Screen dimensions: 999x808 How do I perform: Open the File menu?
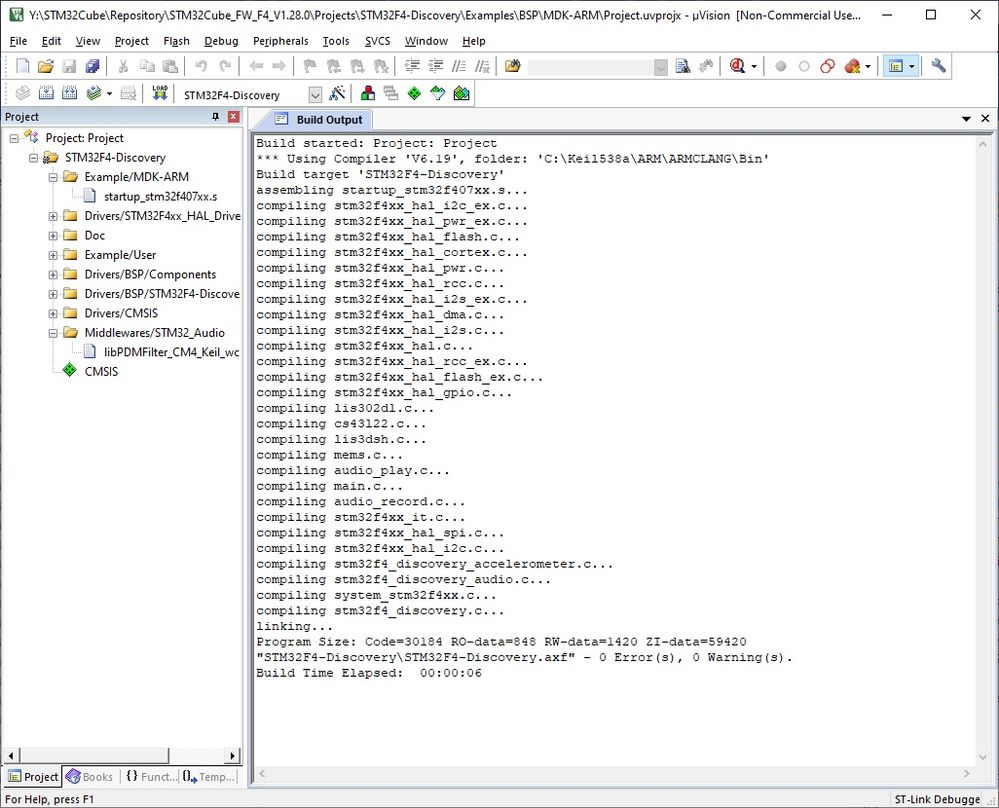18,41
